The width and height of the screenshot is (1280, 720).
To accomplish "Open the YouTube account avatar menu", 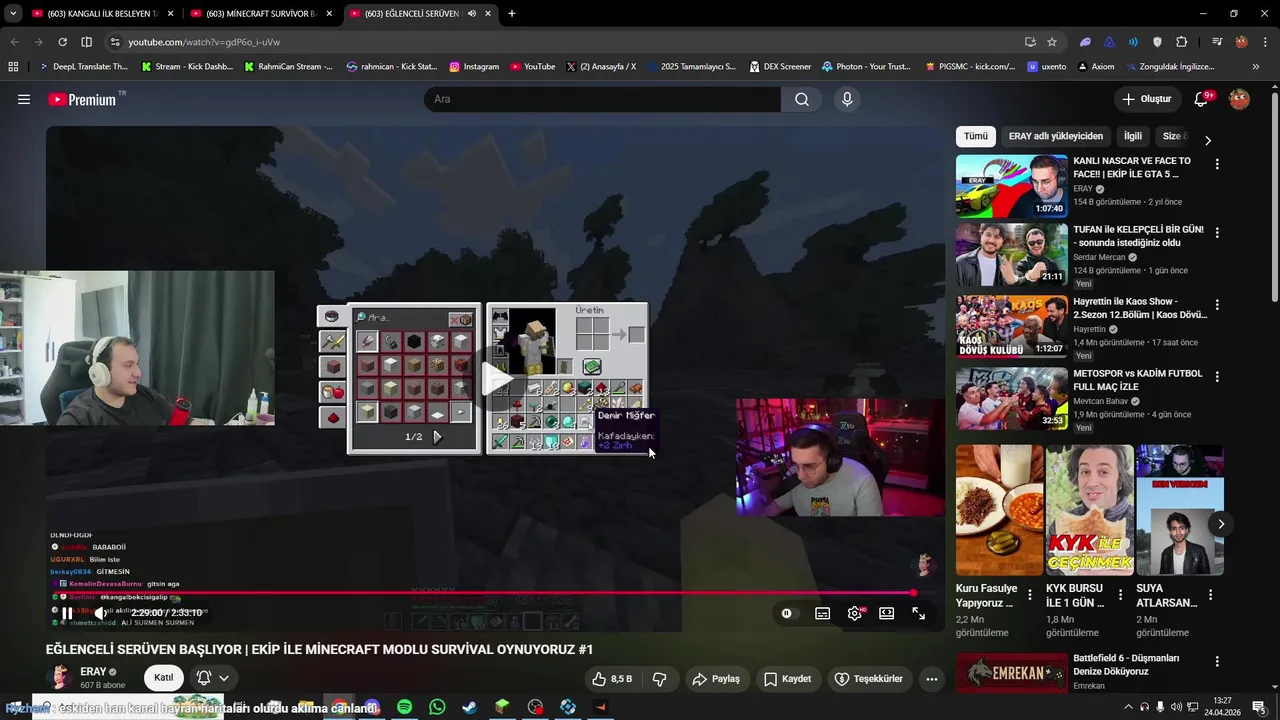I will click(x=1239, y=99).
